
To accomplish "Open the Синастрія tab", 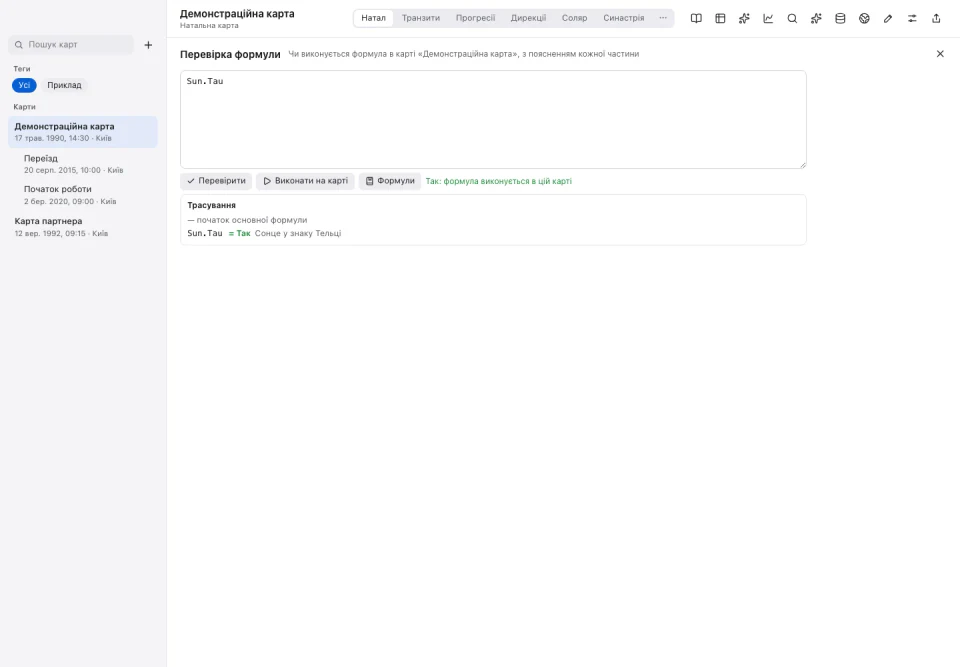I will [623, 18].
